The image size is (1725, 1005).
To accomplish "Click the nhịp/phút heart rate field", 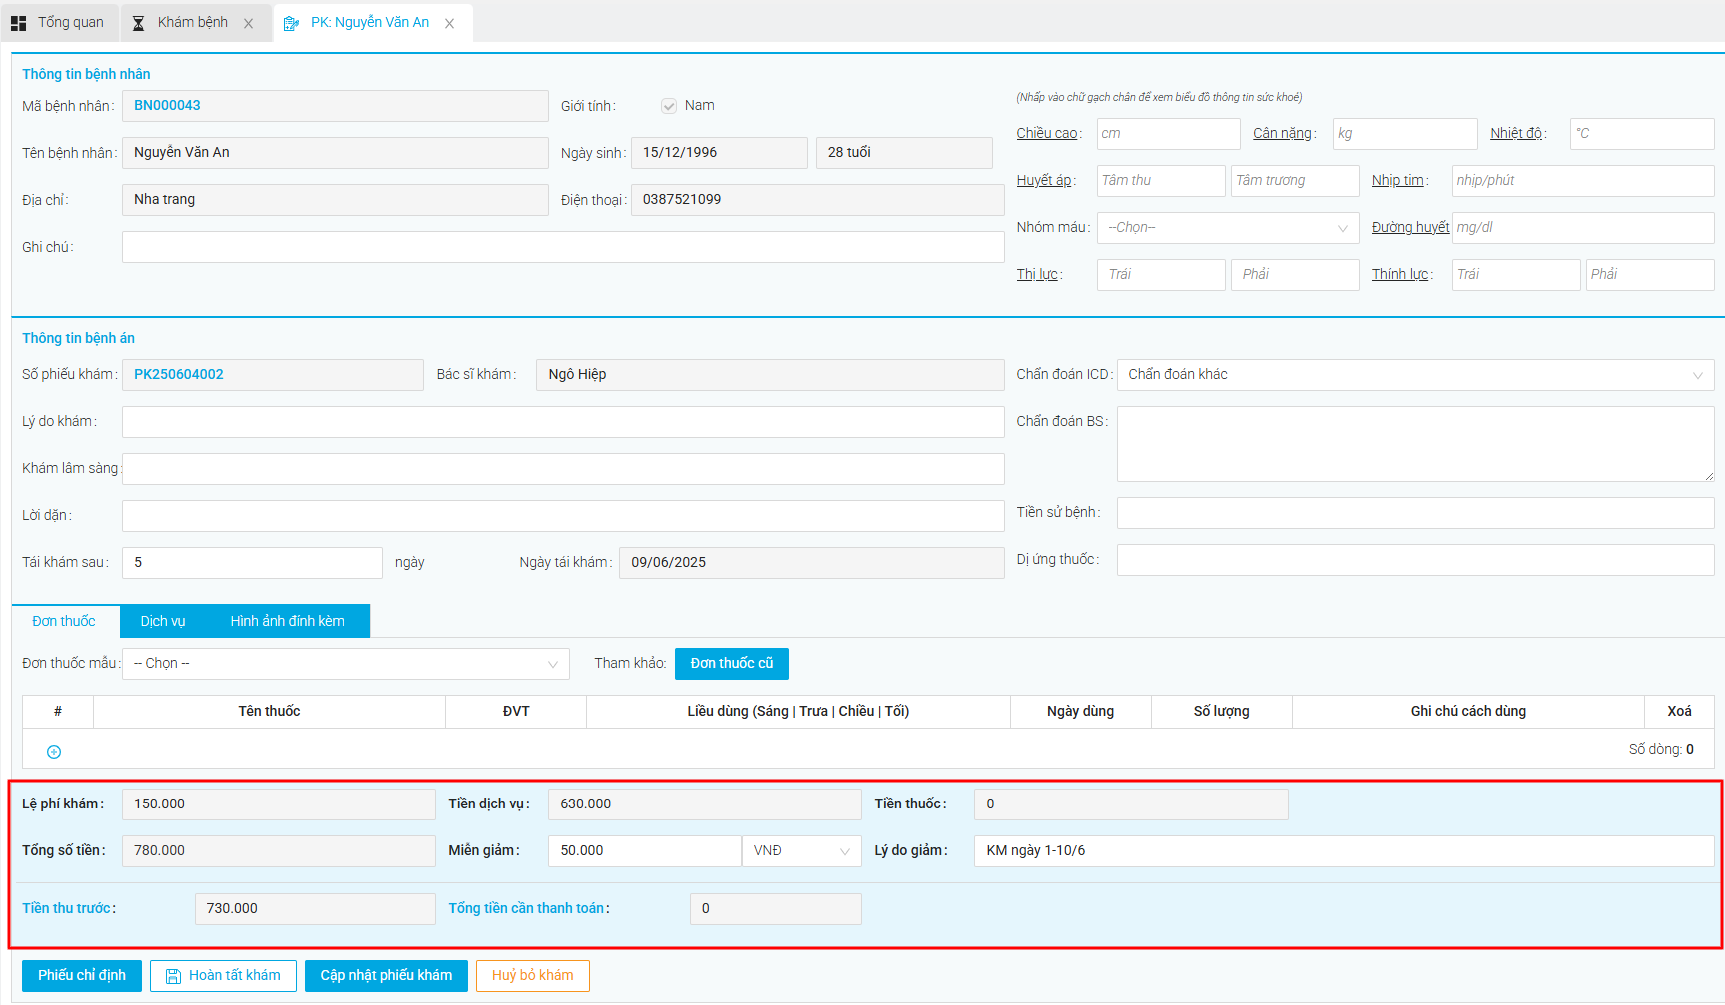I will click(1583, 181).
